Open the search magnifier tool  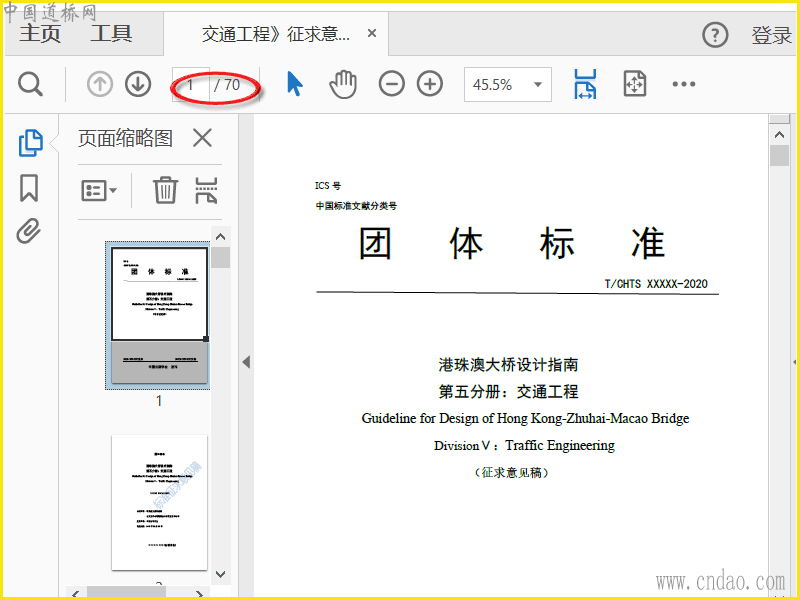click(x=30, y=84)
